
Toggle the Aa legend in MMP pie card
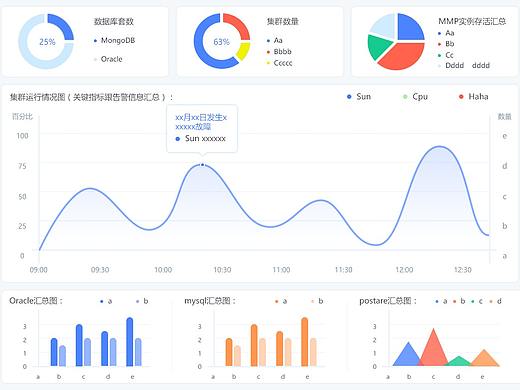pos(446,33)
